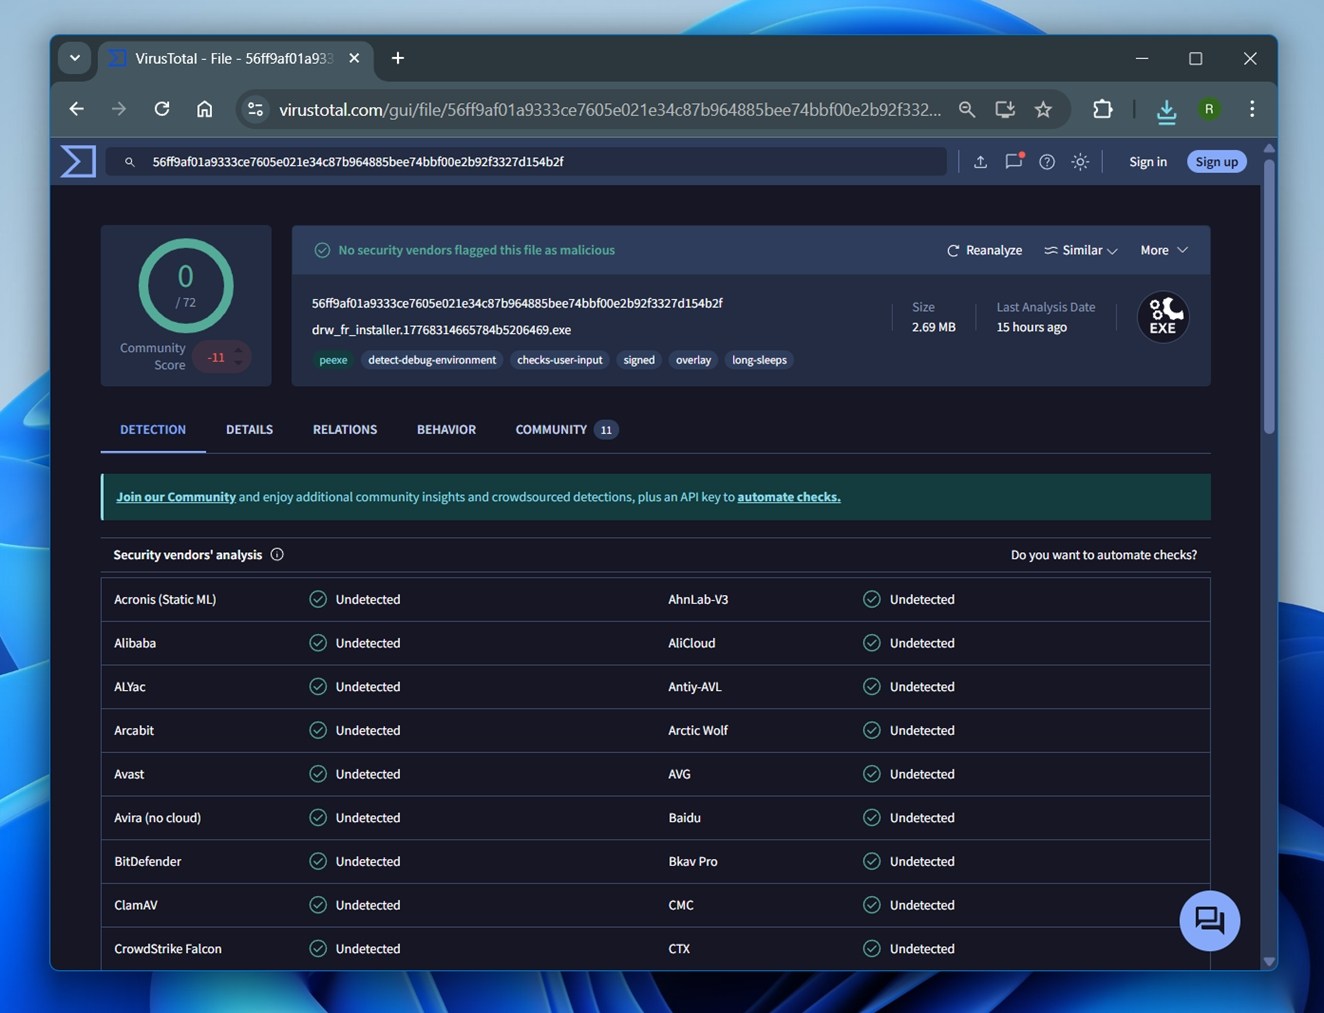Screen dimensions: 1324x1013
Task: Switch to the BEHAVIOR tab
Action: pyautogui.click(x=446, y=430)
